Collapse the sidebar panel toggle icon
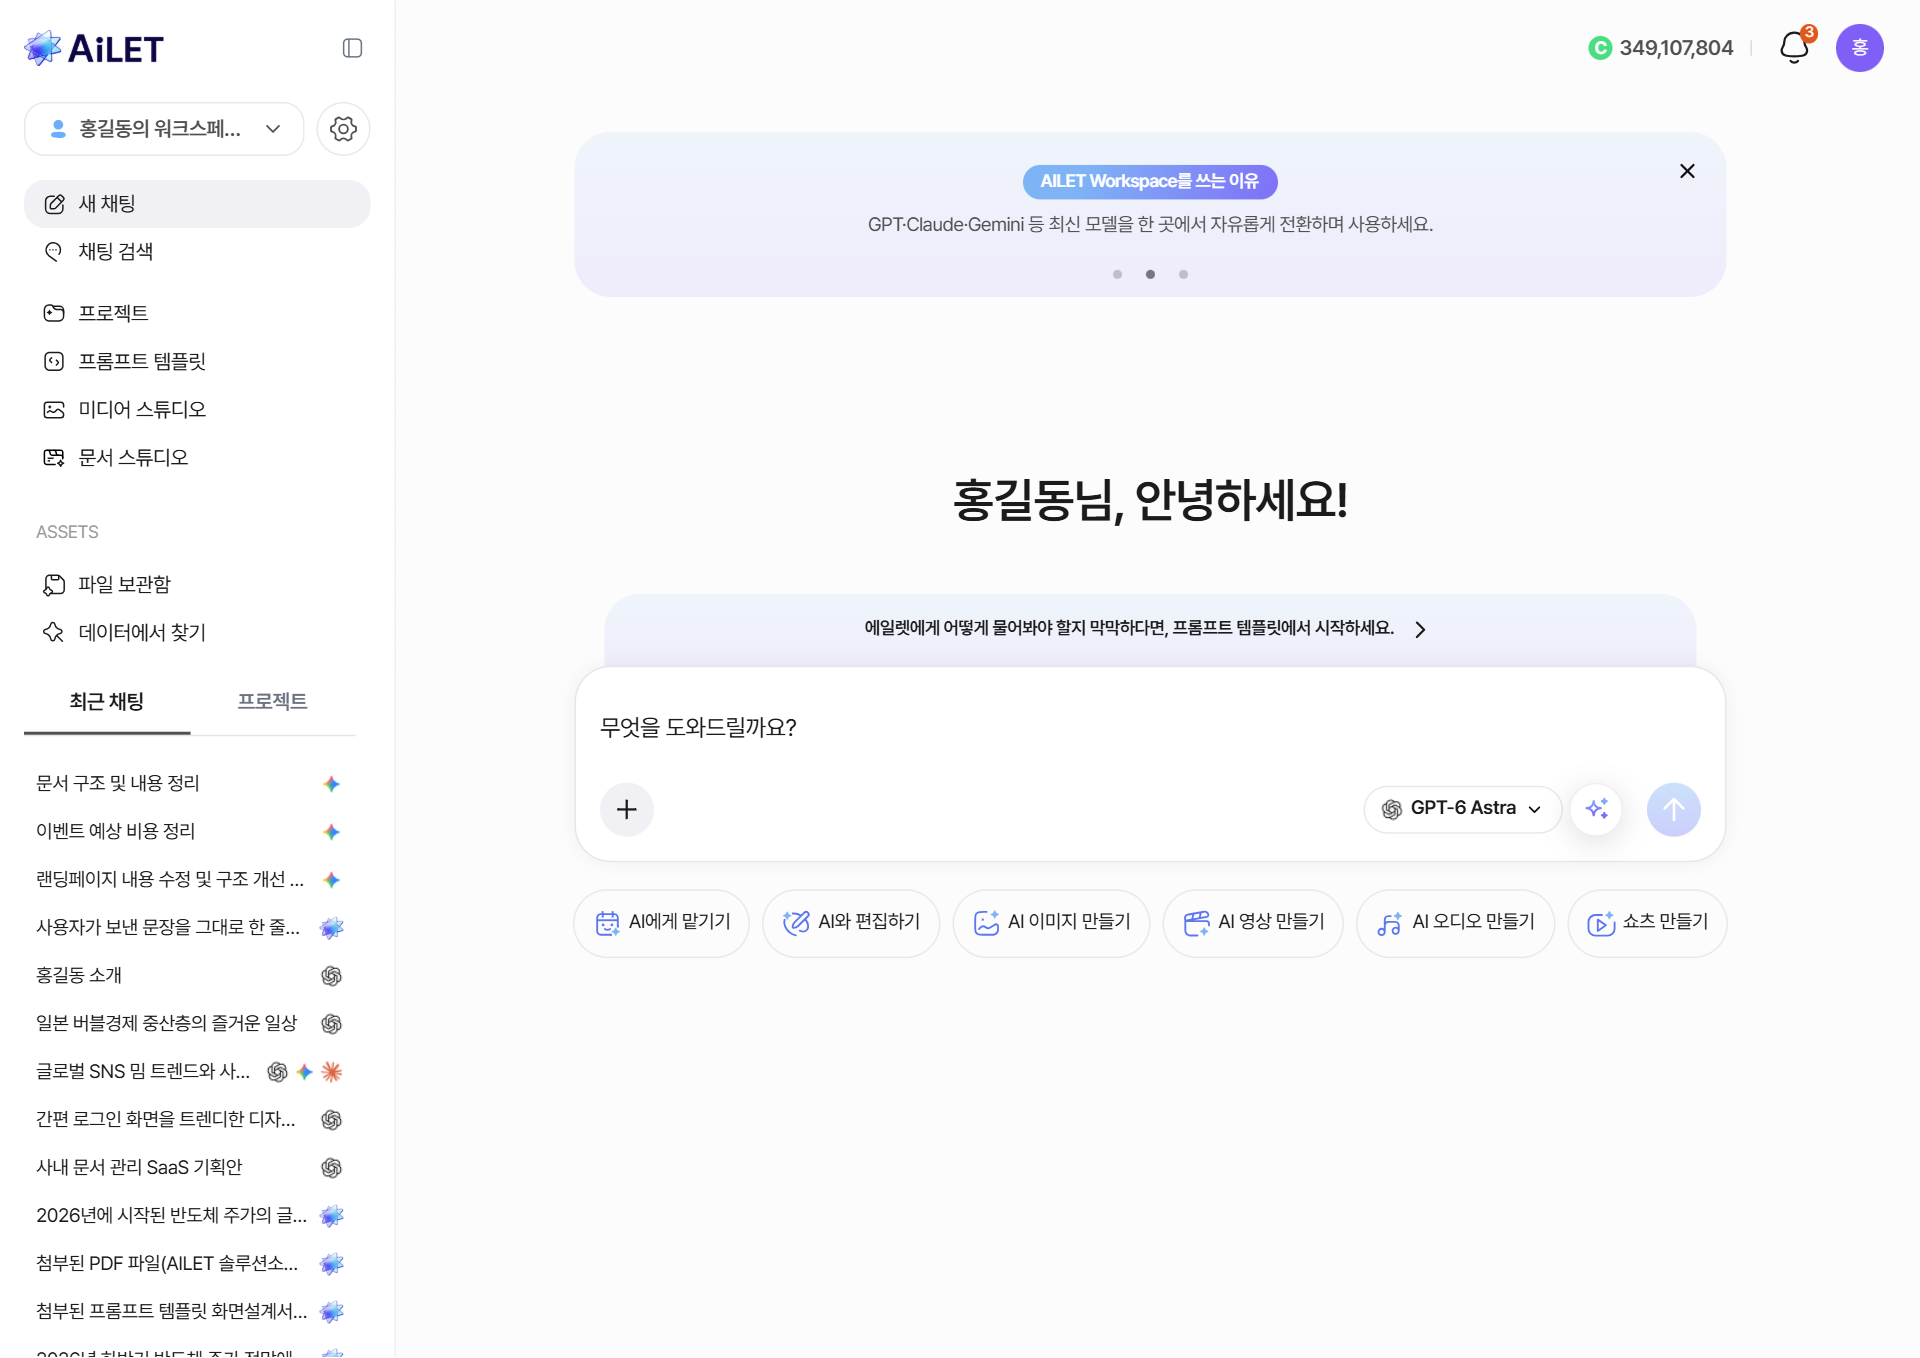 tap(352, 48)
